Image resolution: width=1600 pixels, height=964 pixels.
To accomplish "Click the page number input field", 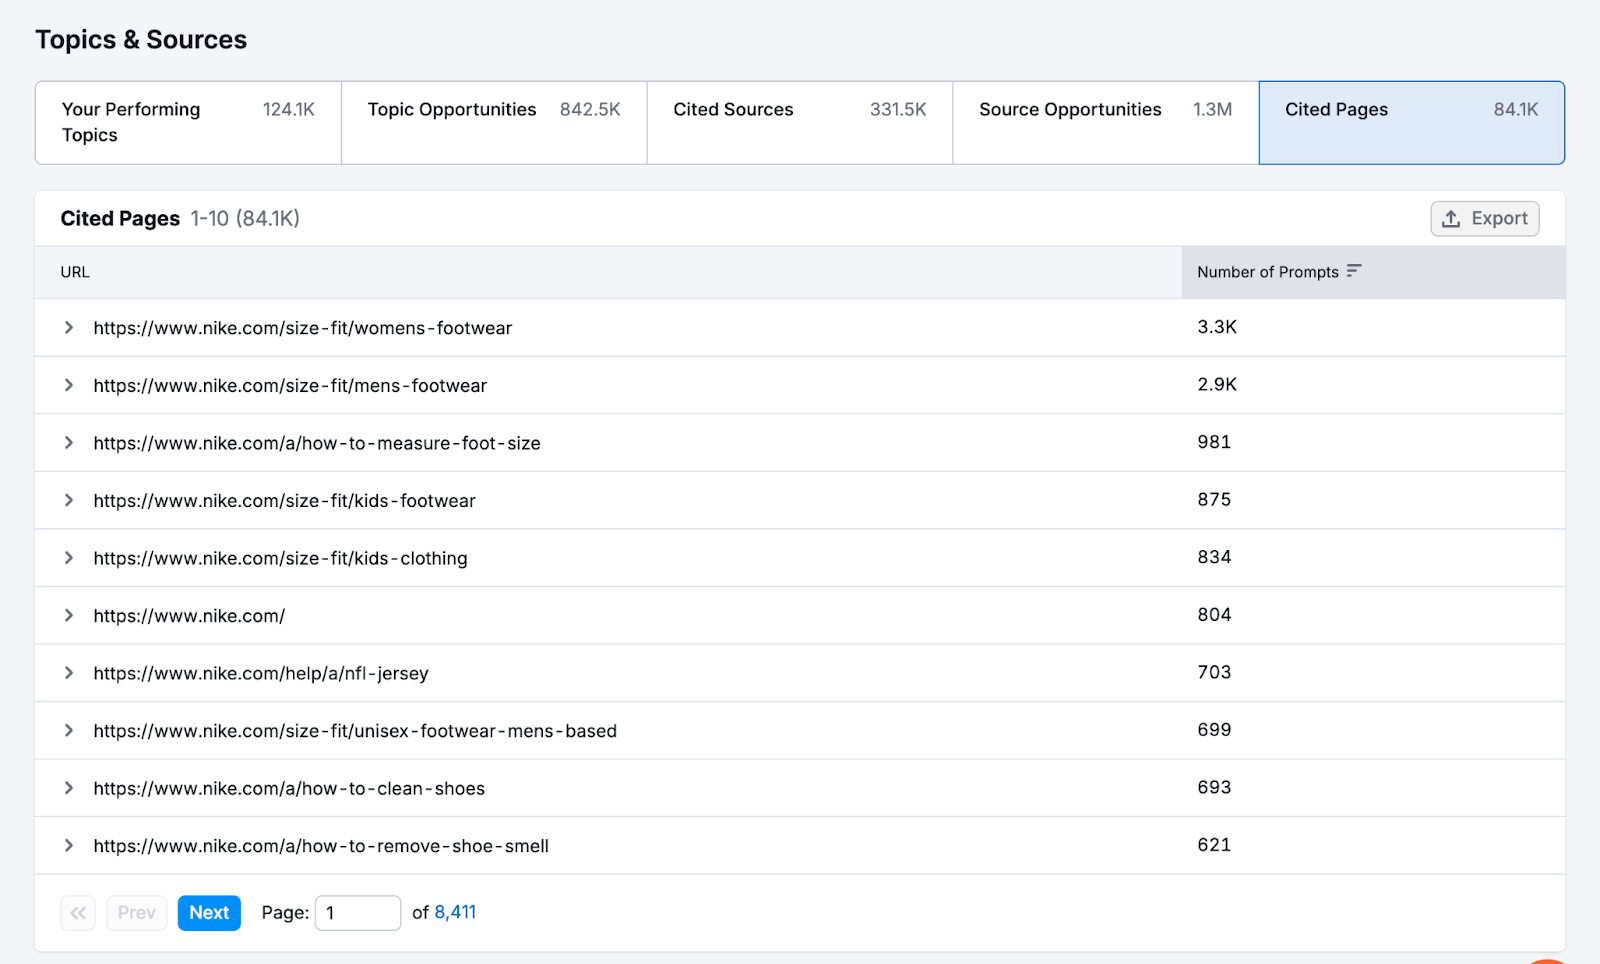I will pyautogui.click(x=357, y=912).
